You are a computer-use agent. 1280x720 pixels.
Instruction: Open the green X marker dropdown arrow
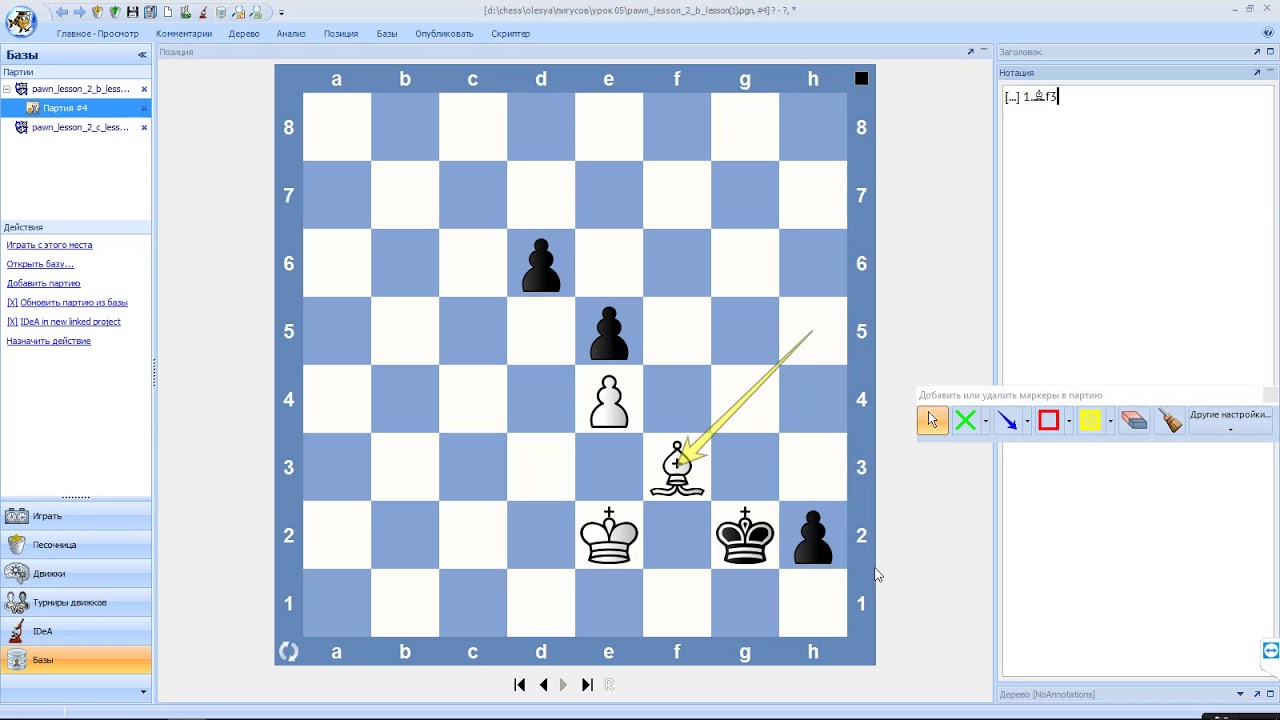click(985, 421)
